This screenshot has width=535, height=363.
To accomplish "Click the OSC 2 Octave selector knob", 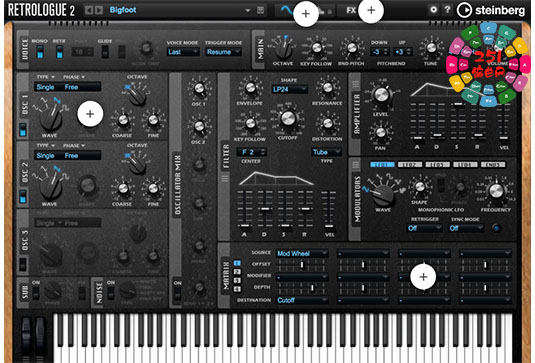I will click(138, 164).
